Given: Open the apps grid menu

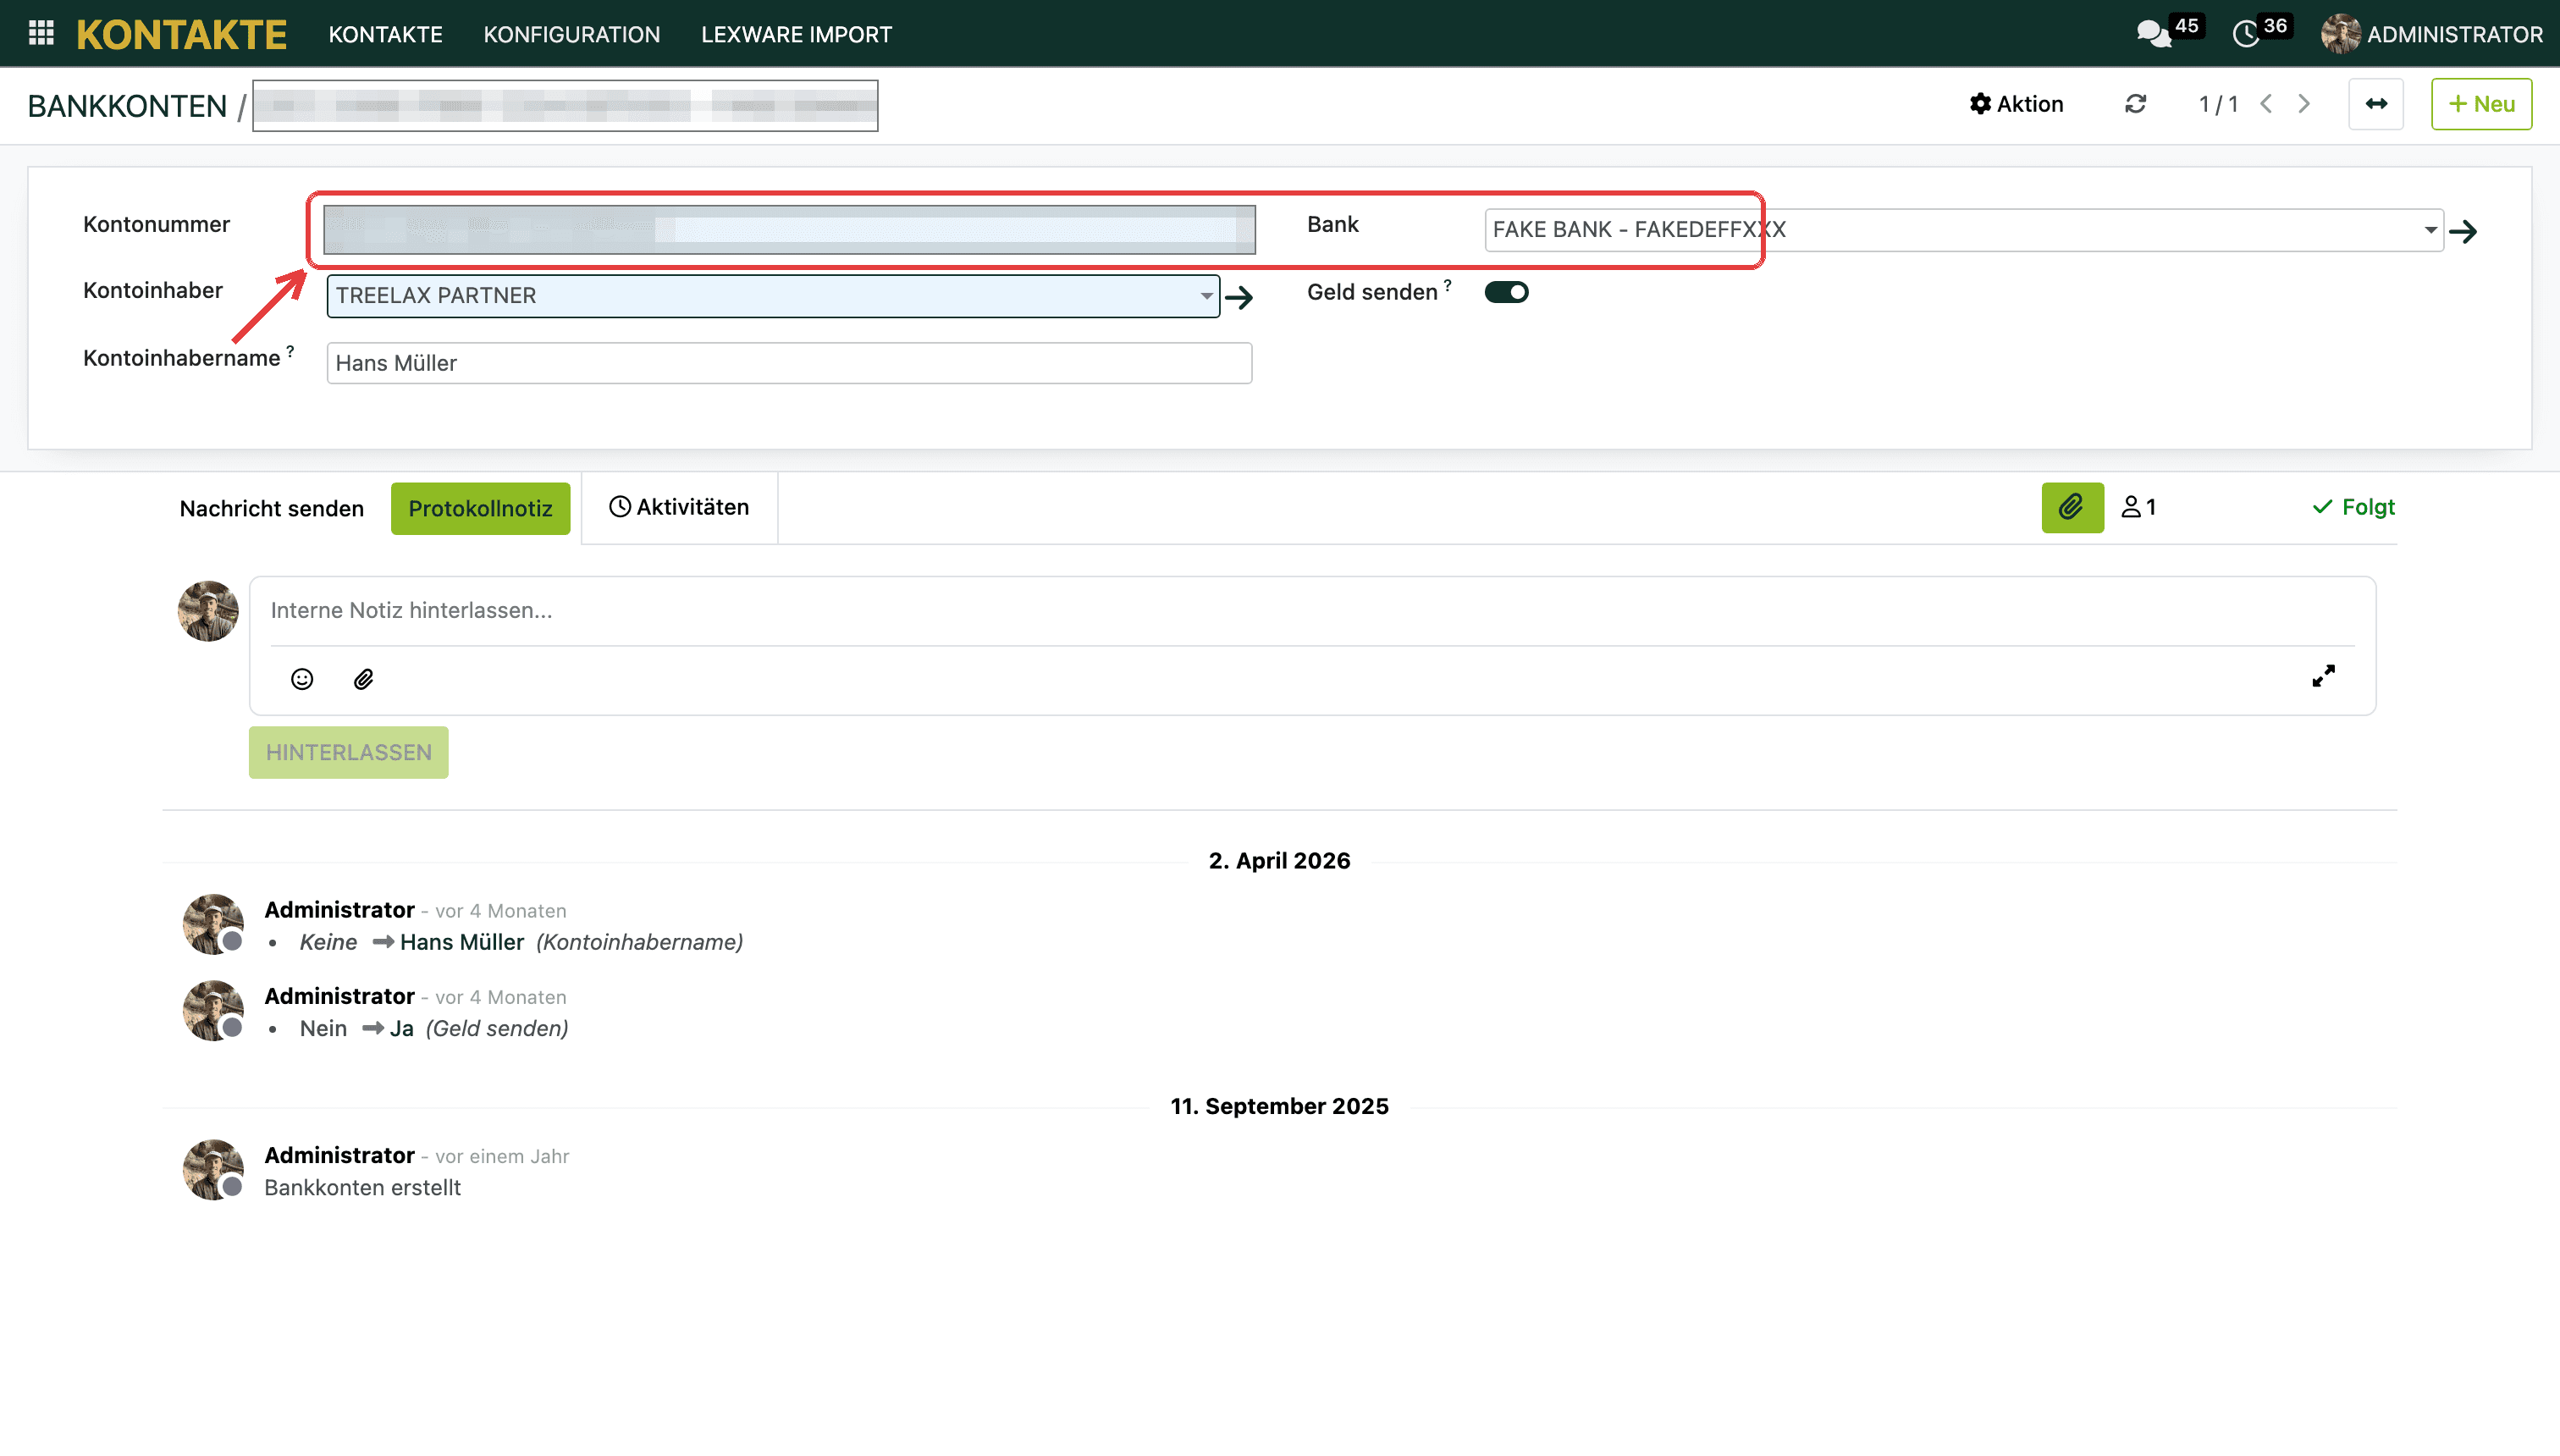Looking at the screenshot, I should (x=41, y=33).
